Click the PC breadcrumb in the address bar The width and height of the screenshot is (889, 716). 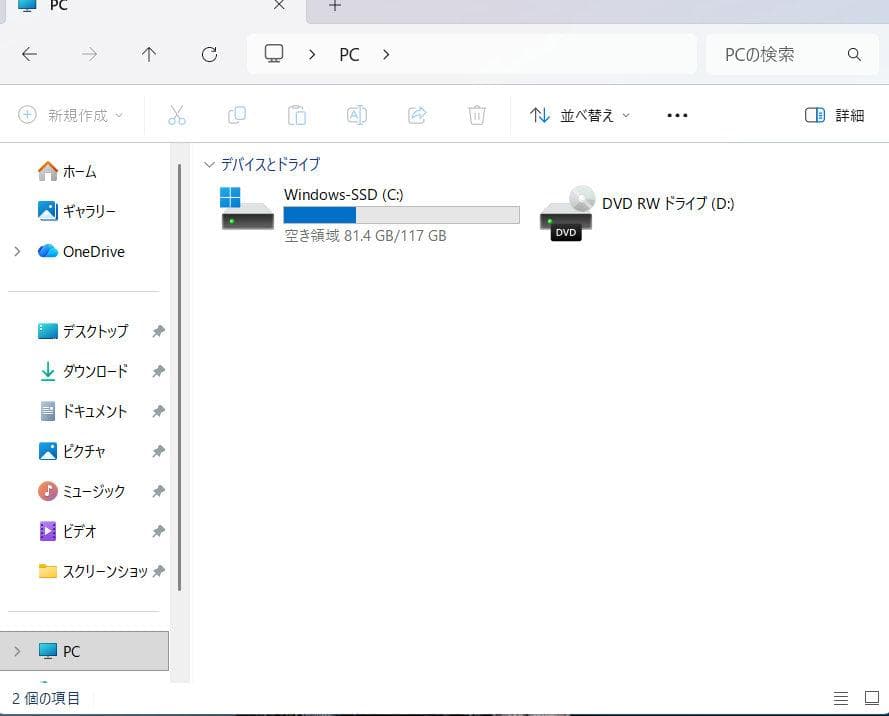pos(349,54)
